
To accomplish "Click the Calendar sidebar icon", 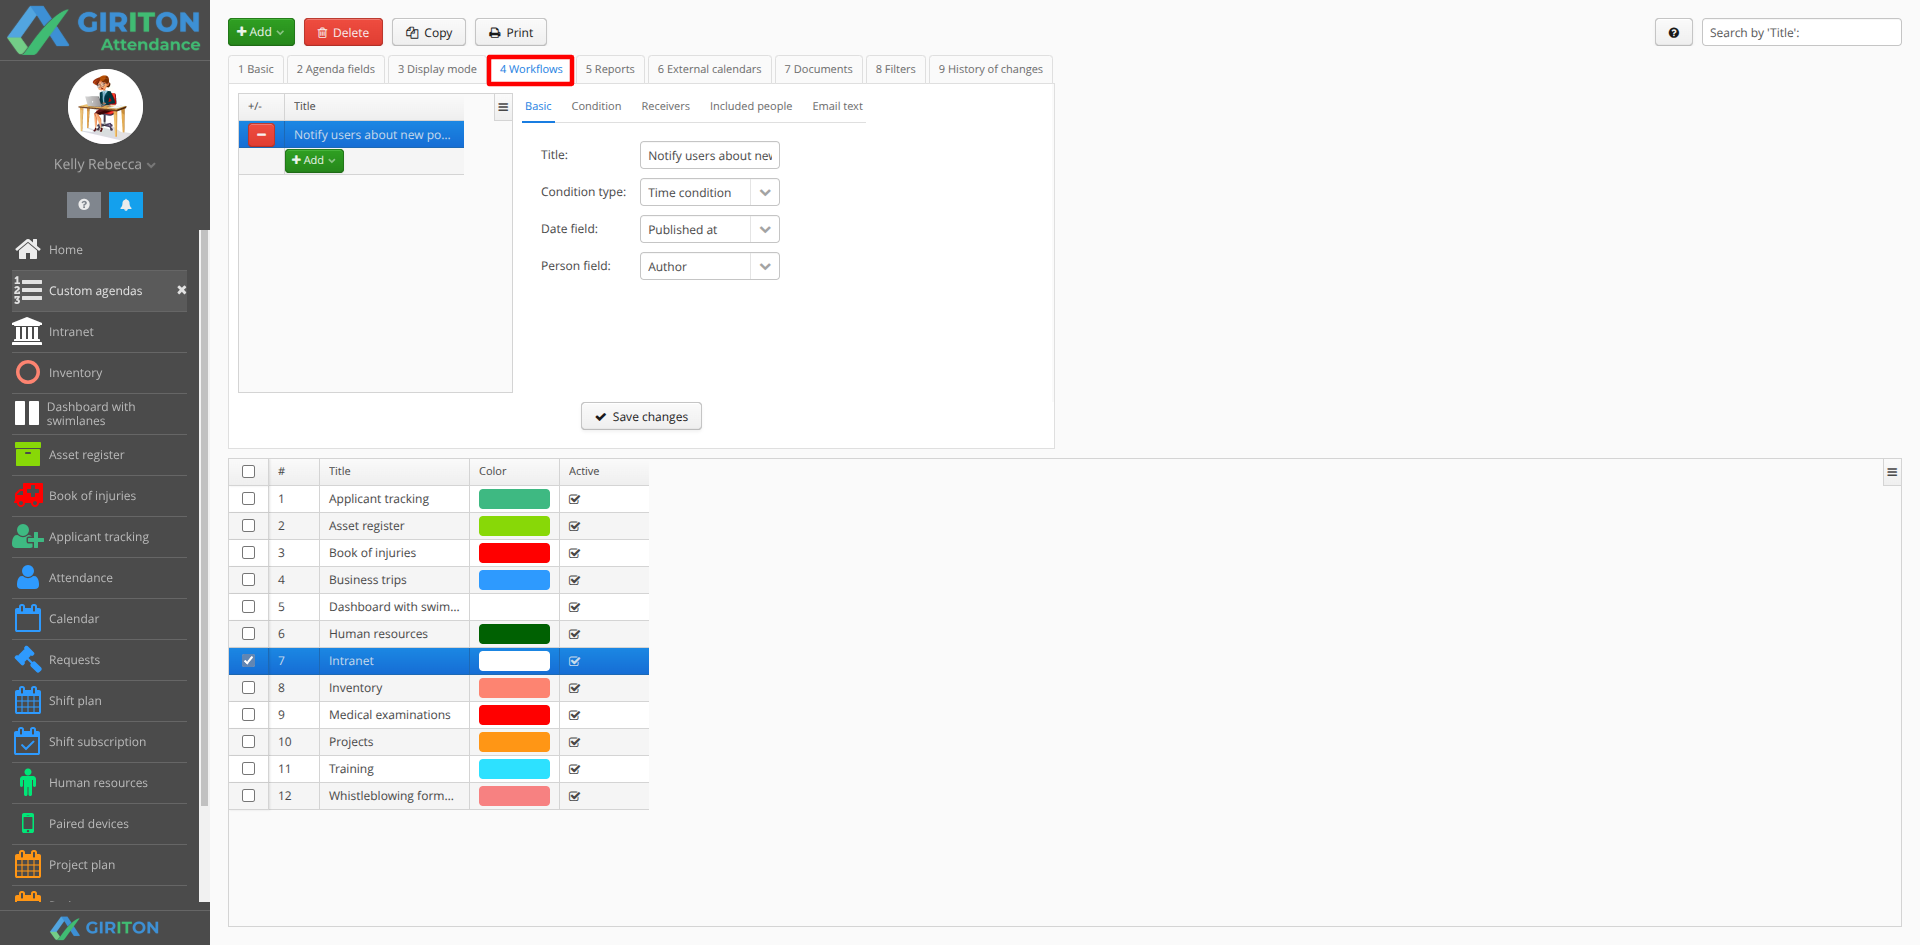I will (x=28, y=618).
